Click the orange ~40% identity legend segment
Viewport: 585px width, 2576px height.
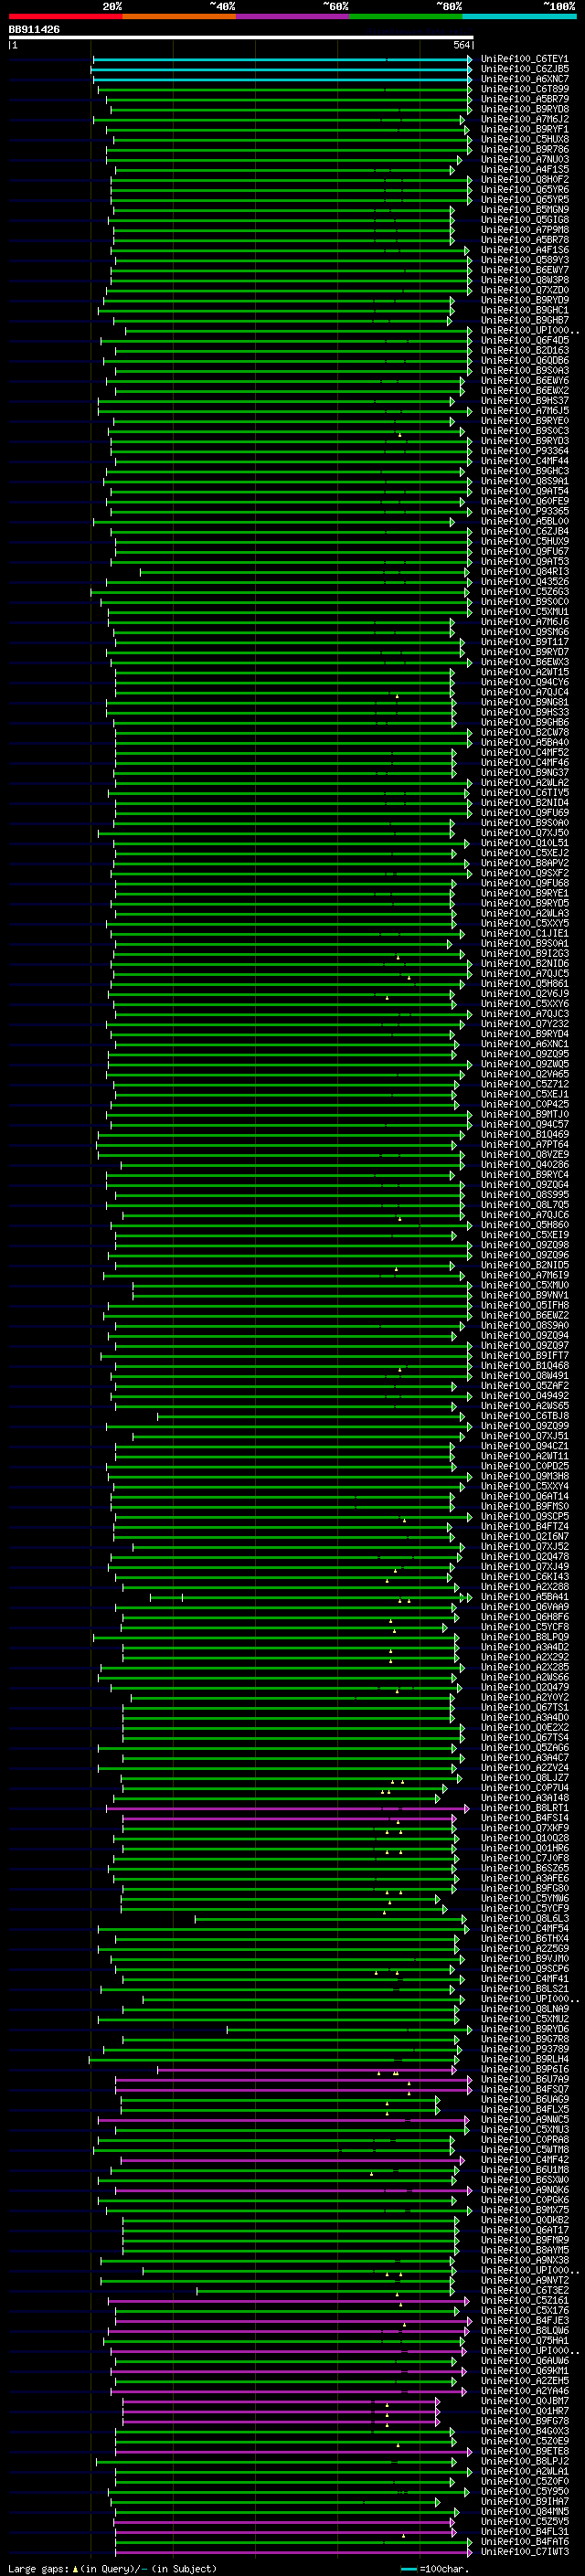click(179, 16)
